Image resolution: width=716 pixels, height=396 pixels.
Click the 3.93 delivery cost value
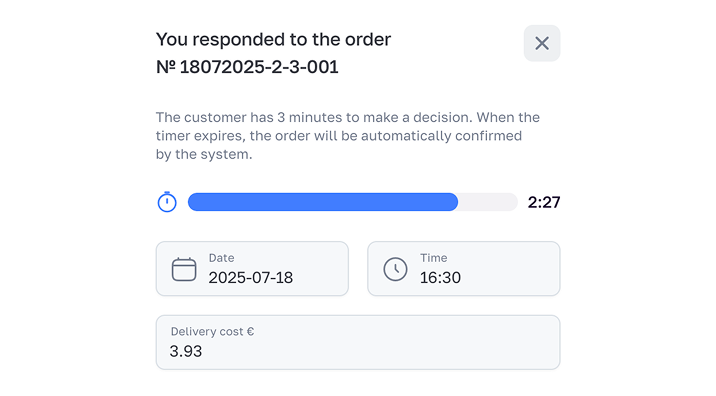click(x=185, y=351)
